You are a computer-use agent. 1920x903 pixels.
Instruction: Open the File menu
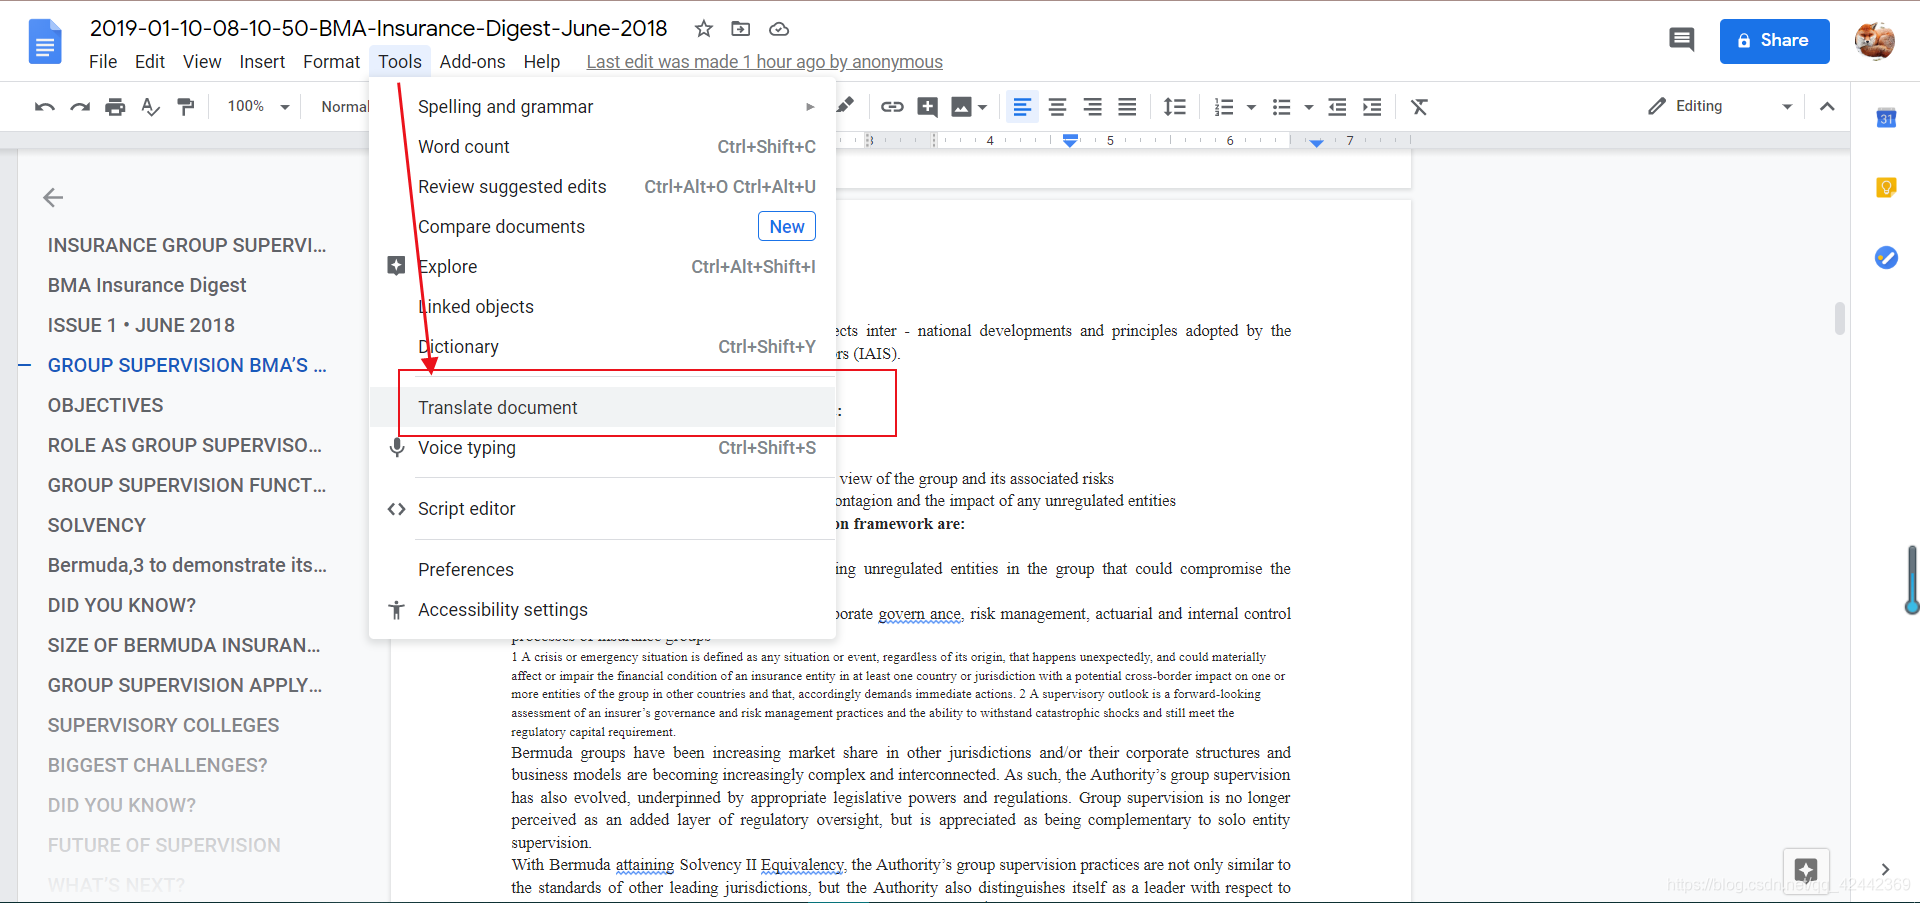click(103, 62)
